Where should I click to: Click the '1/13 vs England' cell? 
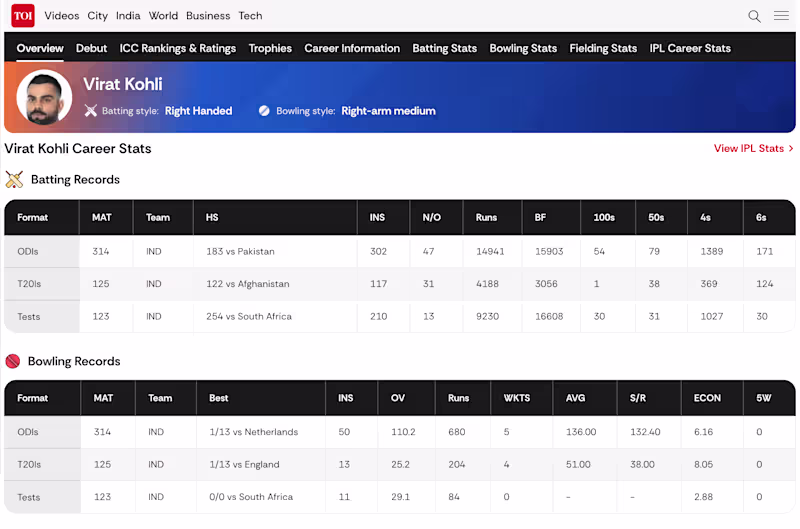point(244,465)
